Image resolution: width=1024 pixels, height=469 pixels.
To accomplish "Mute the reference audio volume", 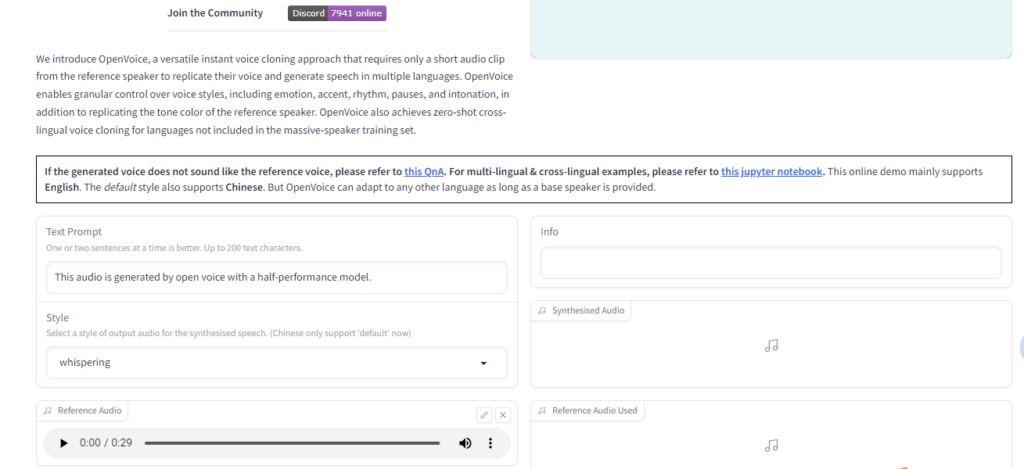I will [x=465, y=443].
